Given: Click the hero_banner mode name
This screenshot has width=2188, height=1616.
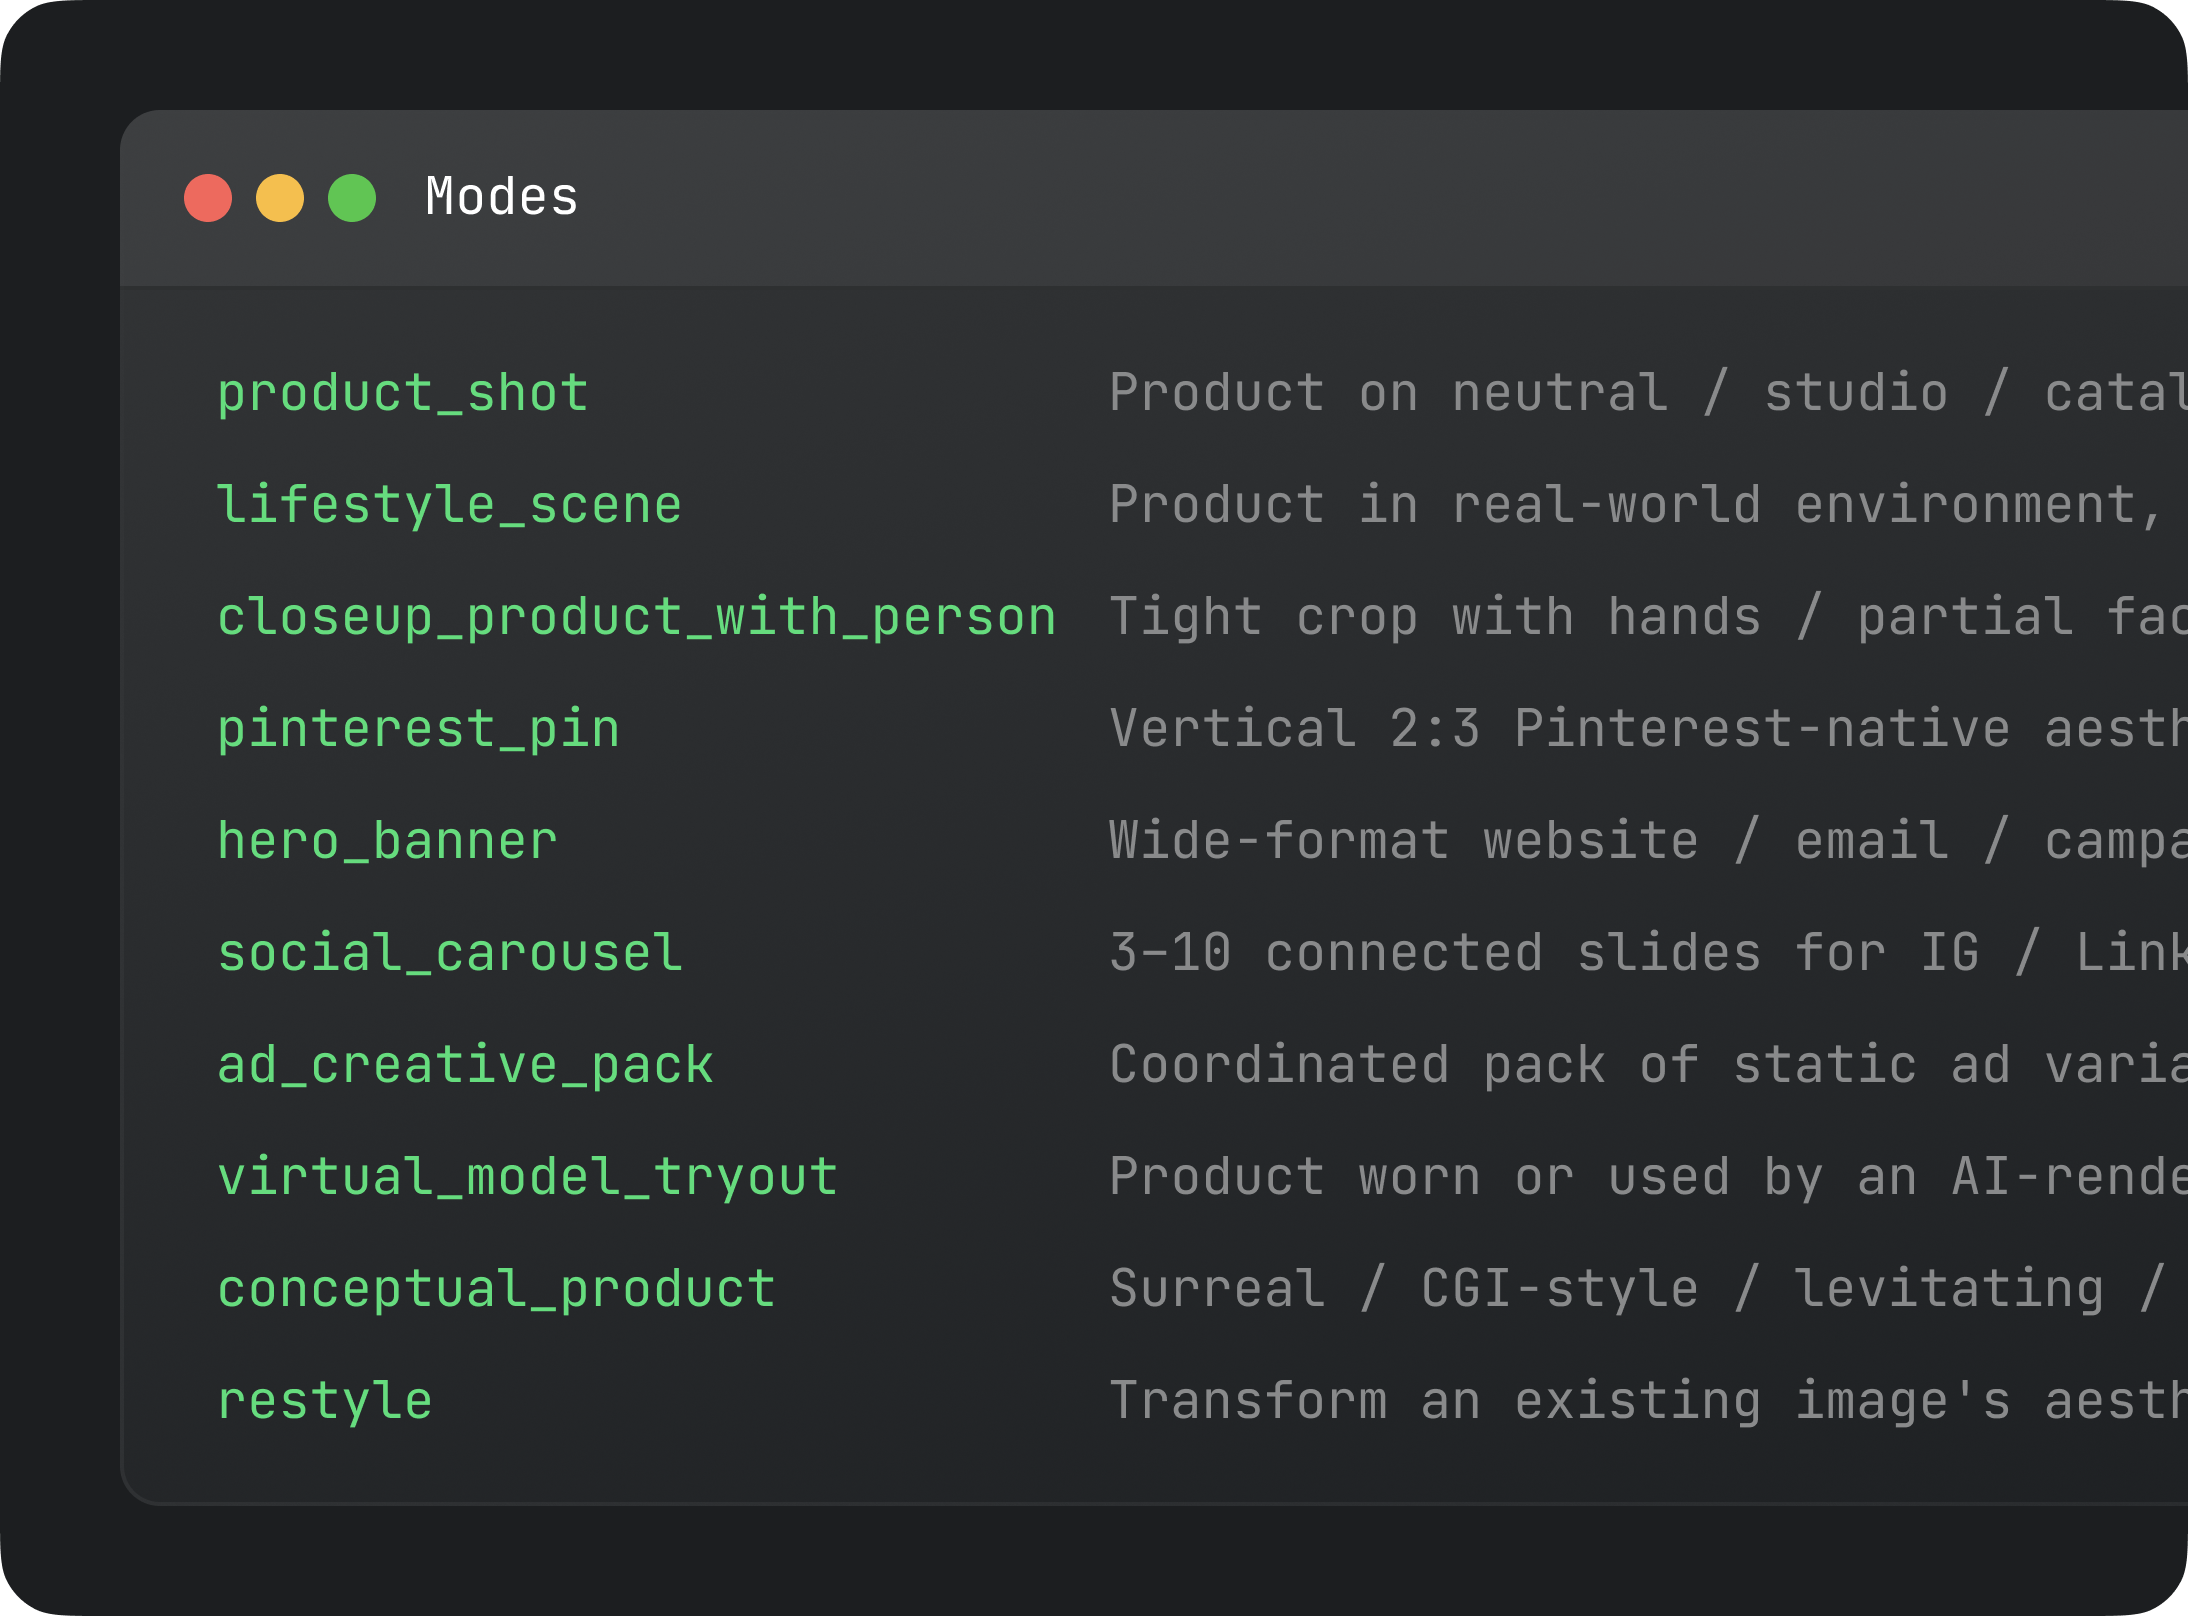Looking at the screenshot, I should click(388, 841).
